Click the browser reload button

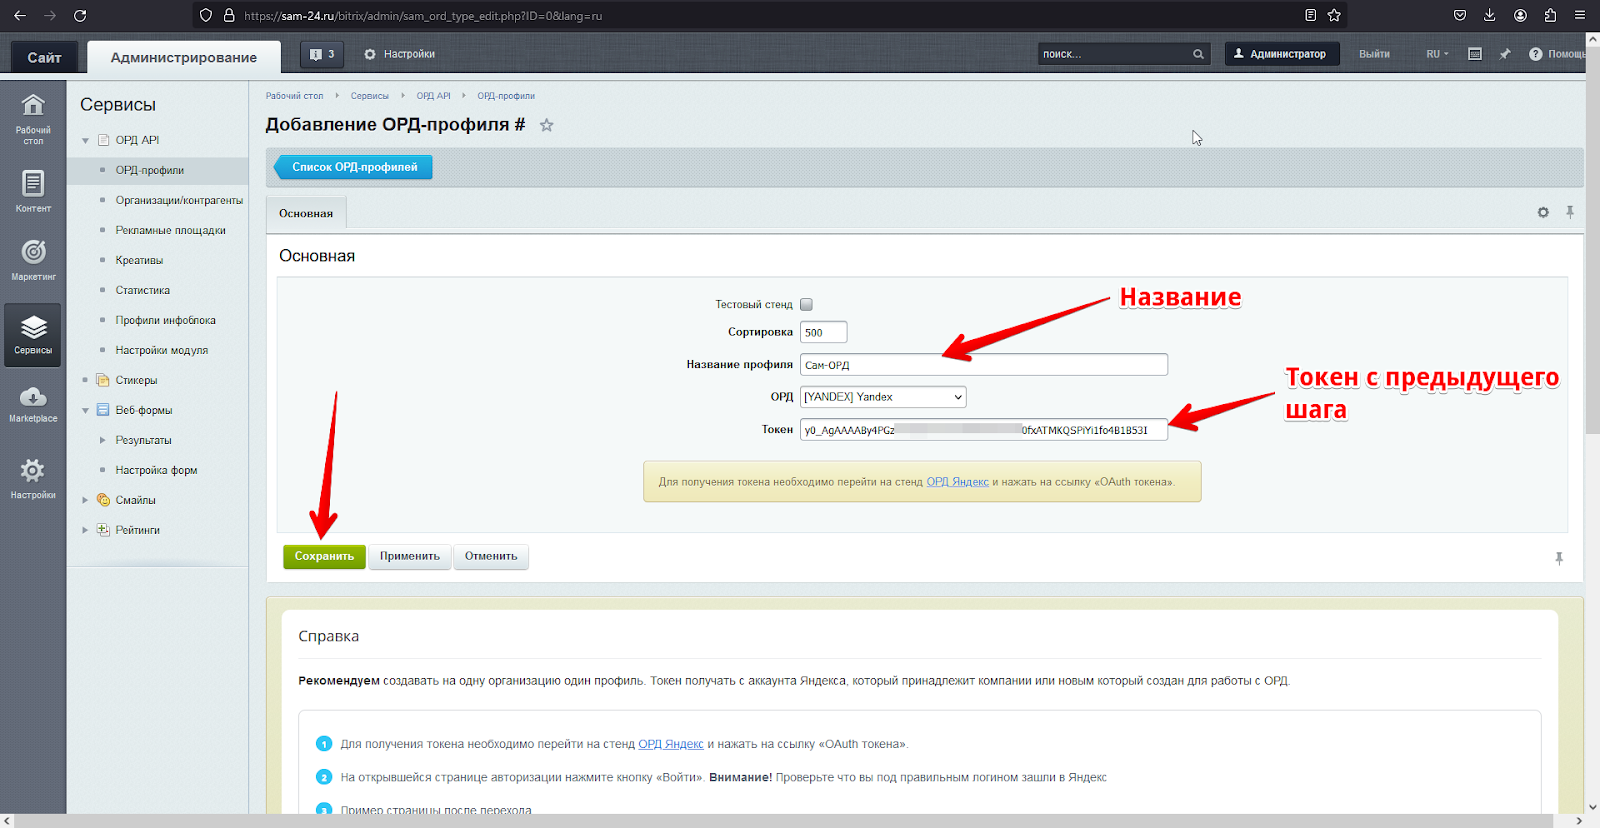coord(80,15)
